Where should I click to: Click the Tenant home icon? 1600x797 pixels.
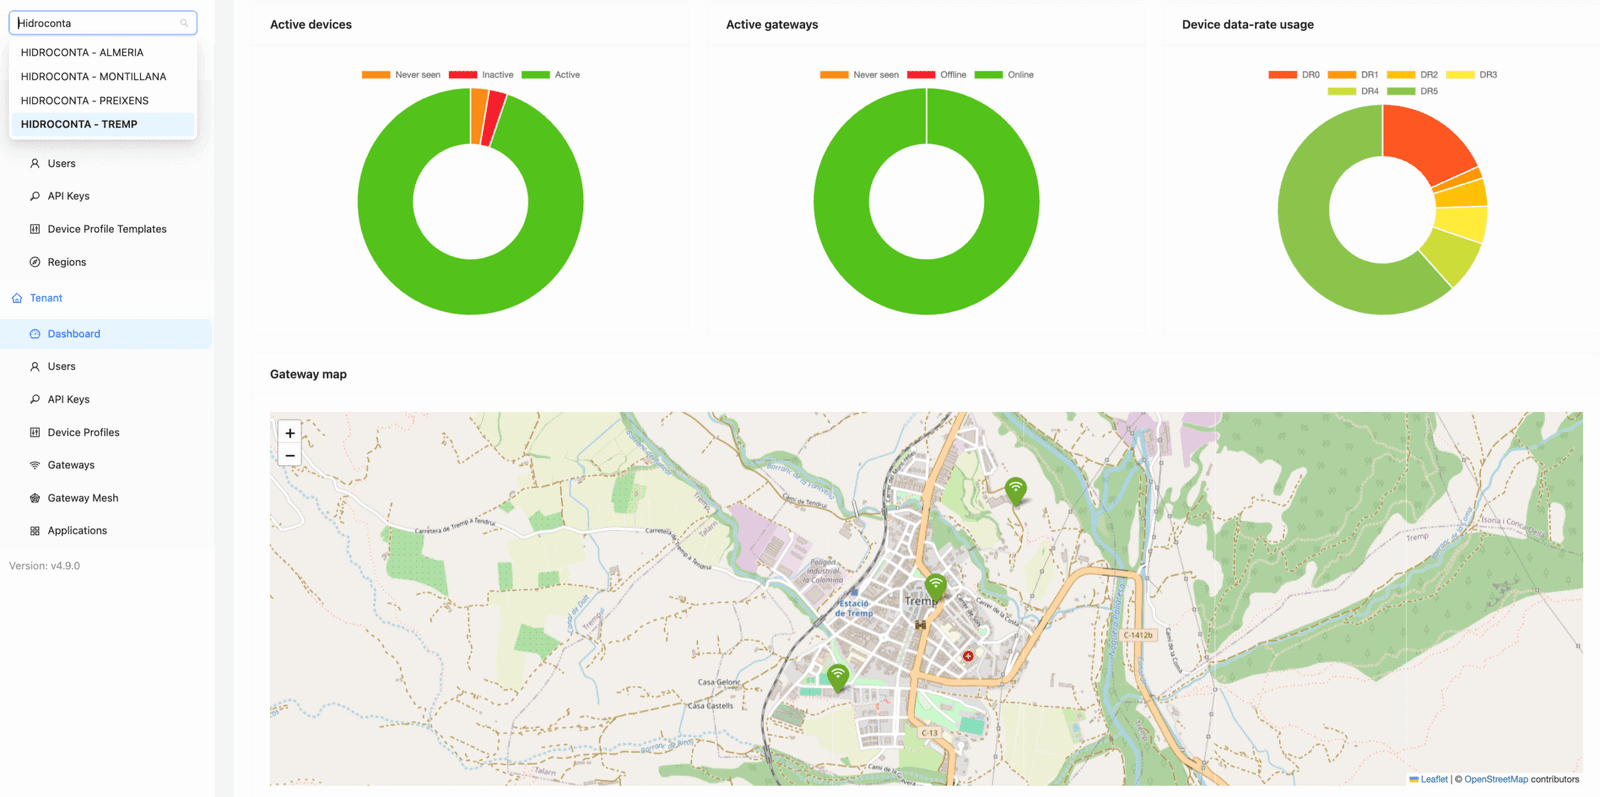click(17, 298)
